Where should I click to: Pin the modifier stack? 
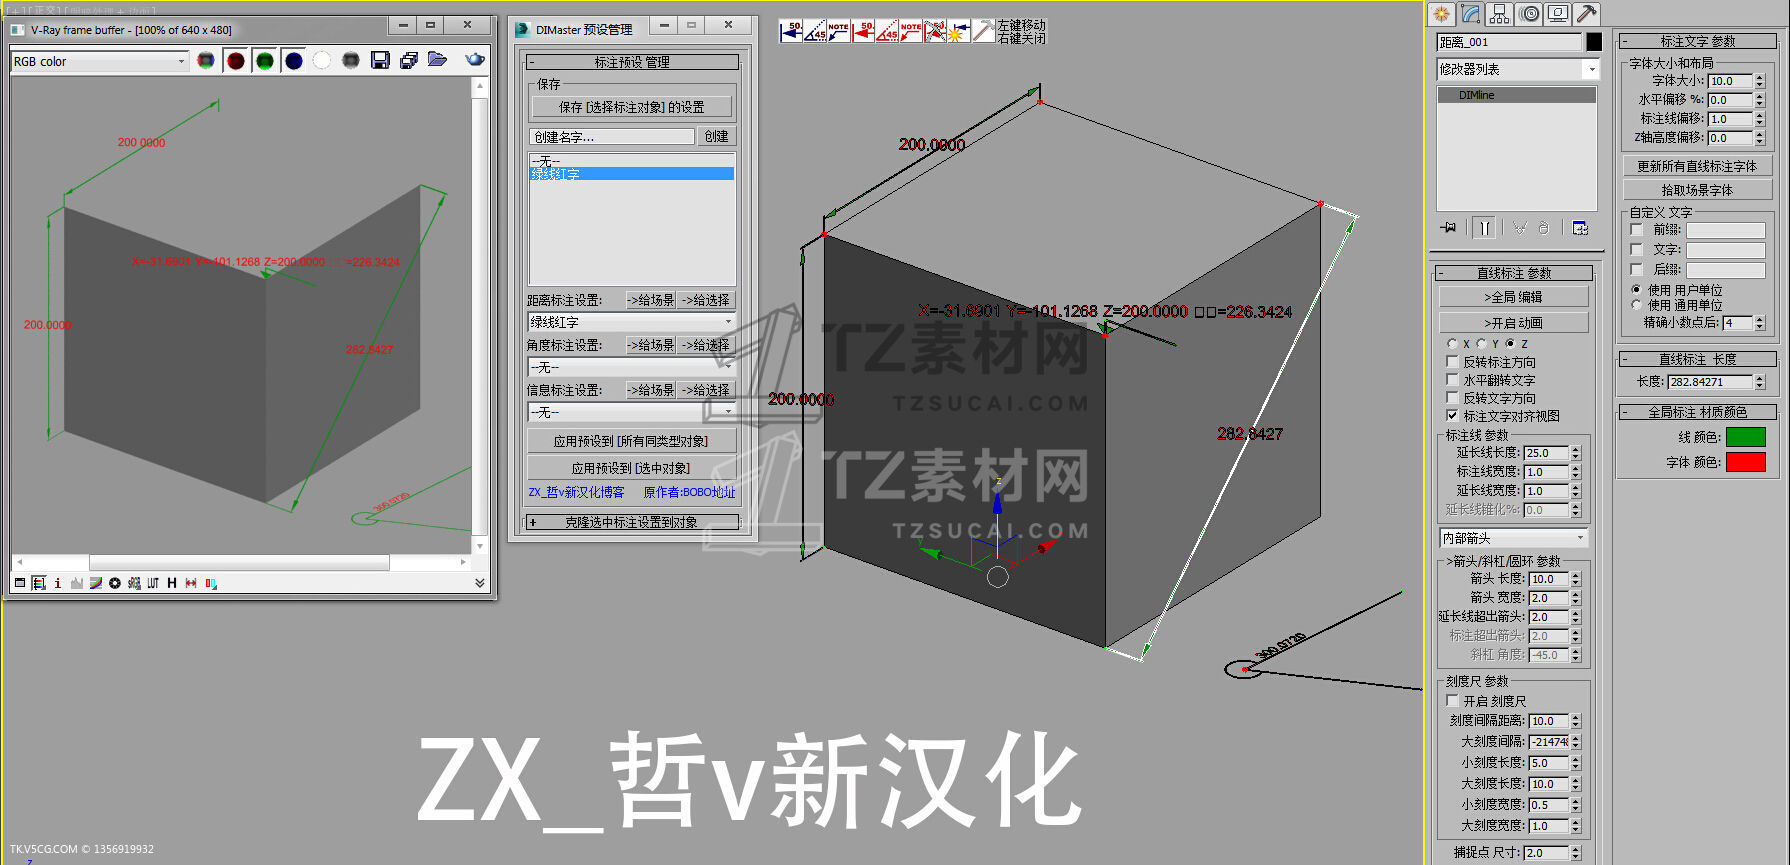1448,228
